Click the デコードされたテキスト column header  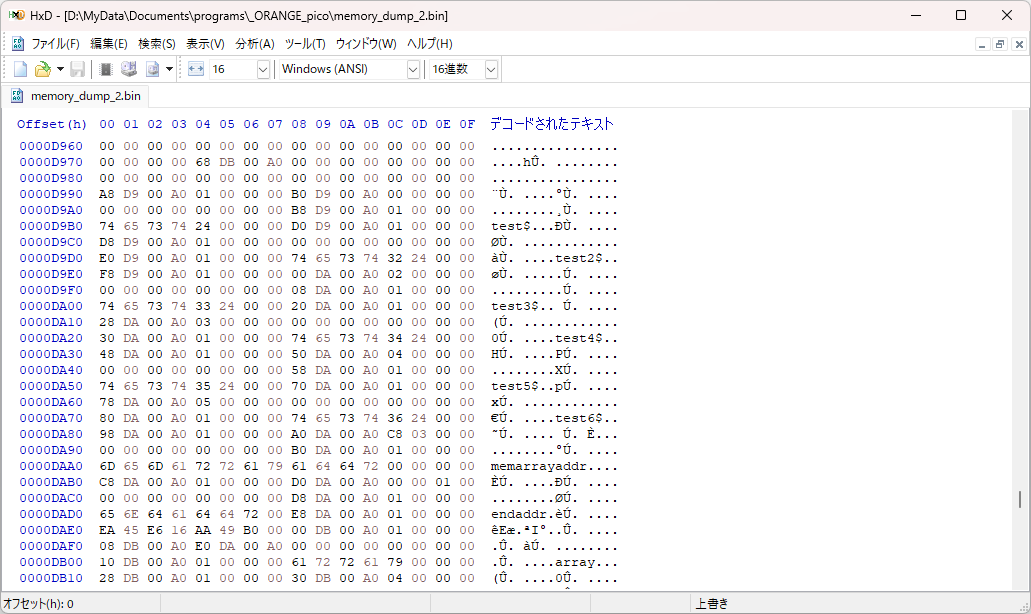(x=552, y=124)
